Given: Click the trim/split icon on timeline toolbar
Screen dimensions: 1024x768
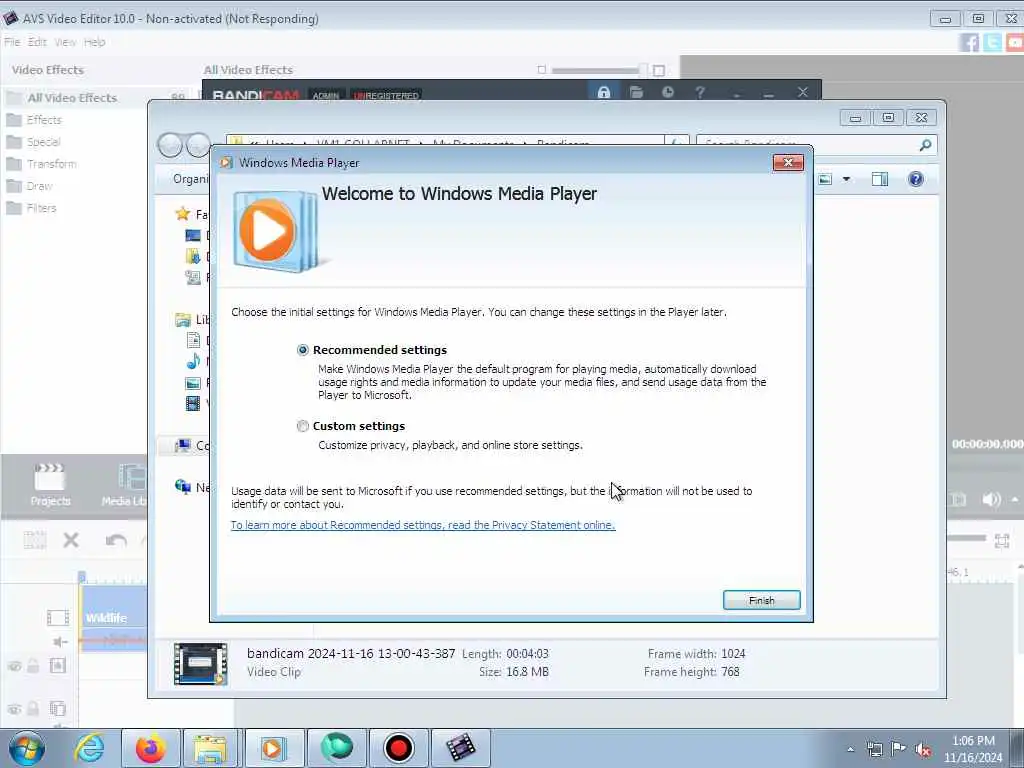Looking at the screenshot, I should click(35, 540).
